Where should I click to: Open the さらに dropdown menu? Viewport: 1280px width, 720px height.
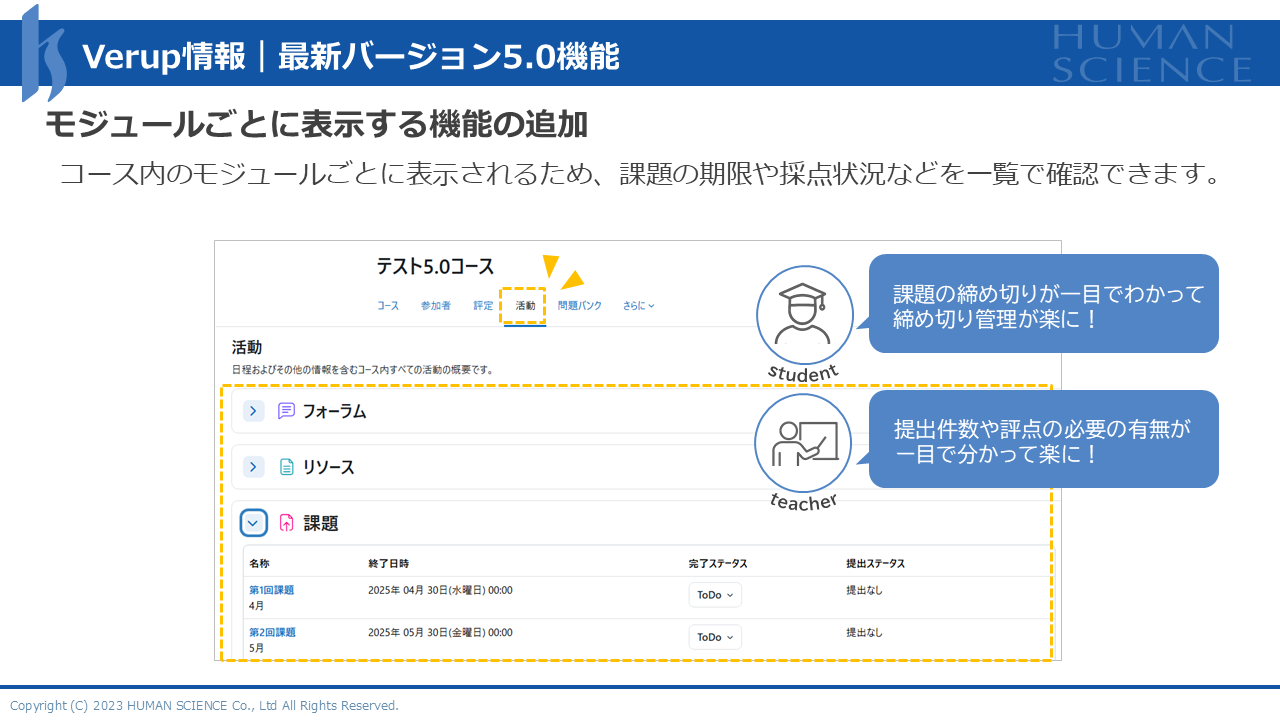[638, 306]
